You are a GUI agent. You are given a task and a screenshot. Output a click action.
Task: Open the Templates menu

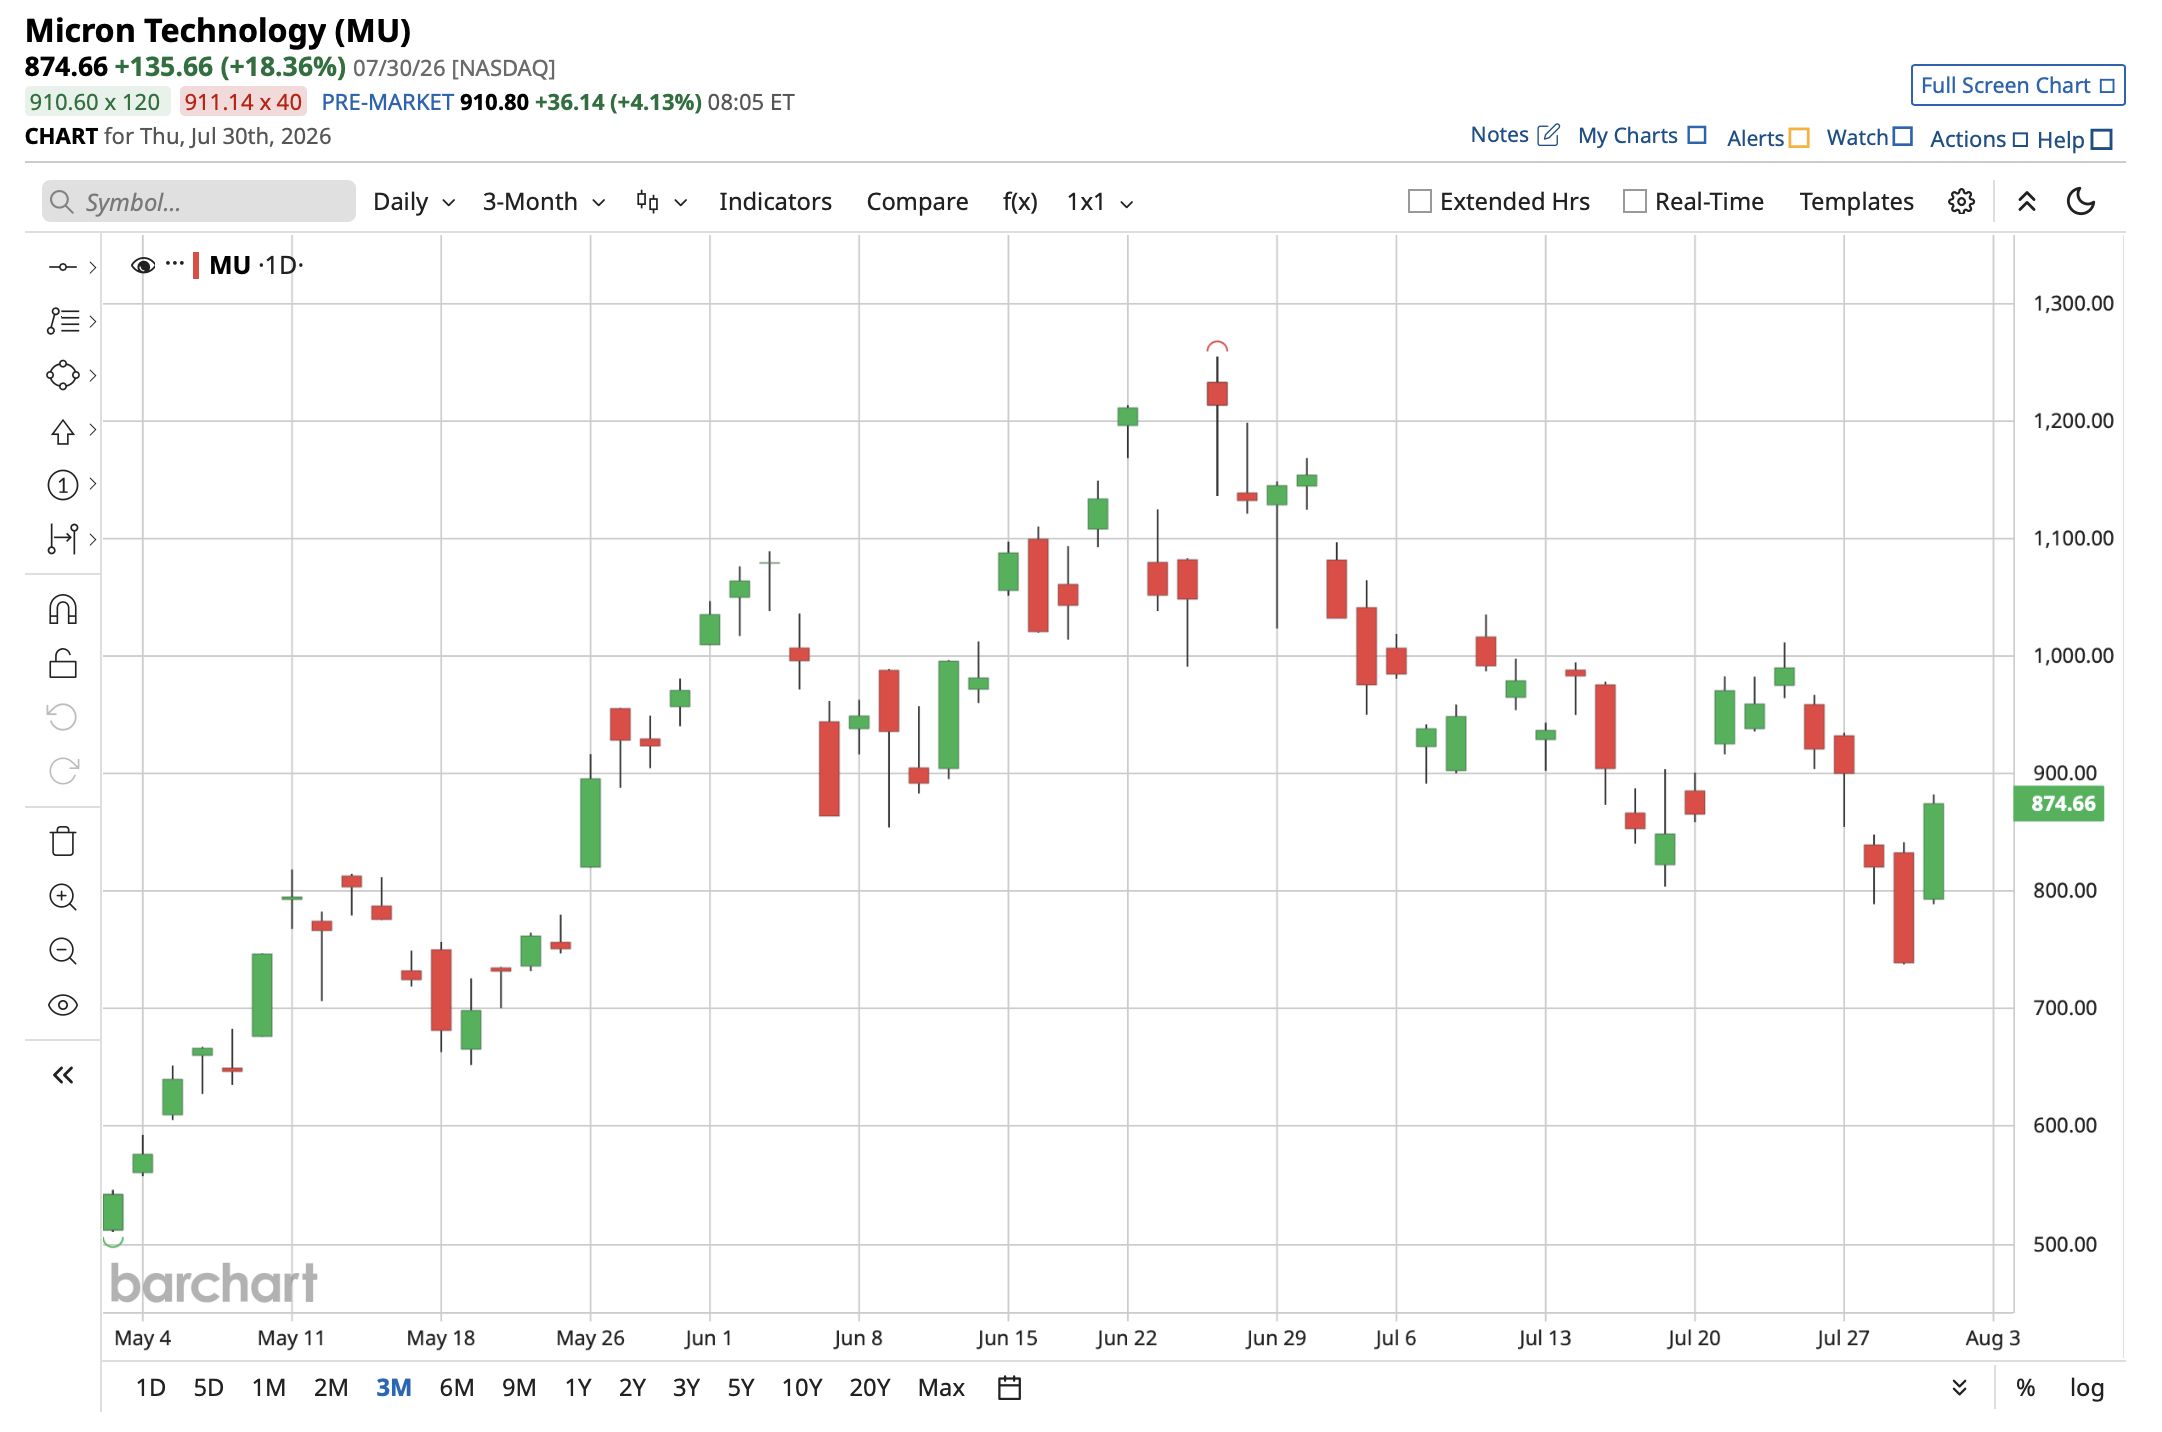coord(1856,202)
